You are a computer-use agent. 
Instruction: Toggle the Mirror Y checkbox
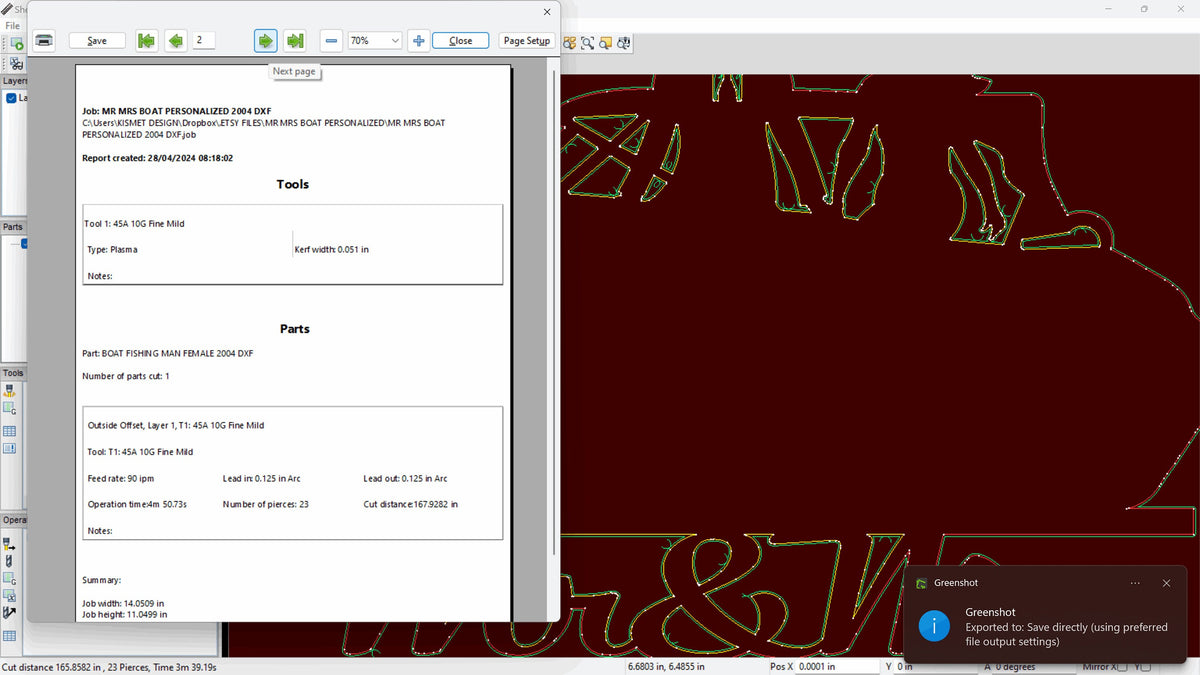1146,667
